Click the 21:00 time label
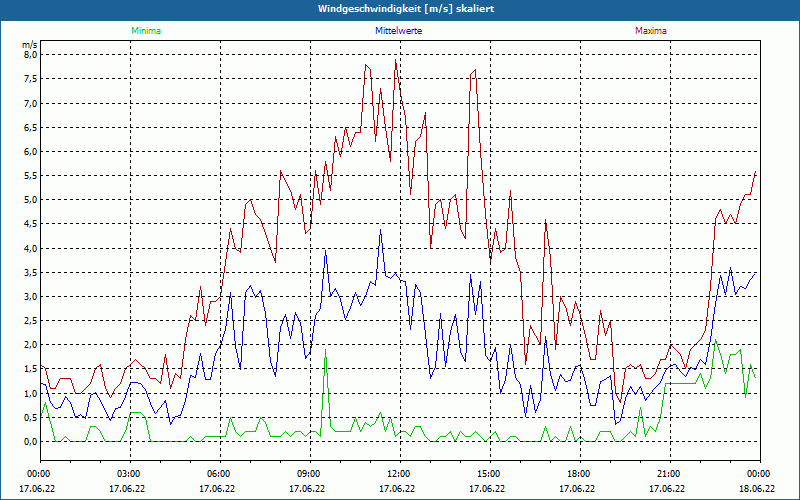This screenshot has width=800, height=500. (x=670, y=474)
